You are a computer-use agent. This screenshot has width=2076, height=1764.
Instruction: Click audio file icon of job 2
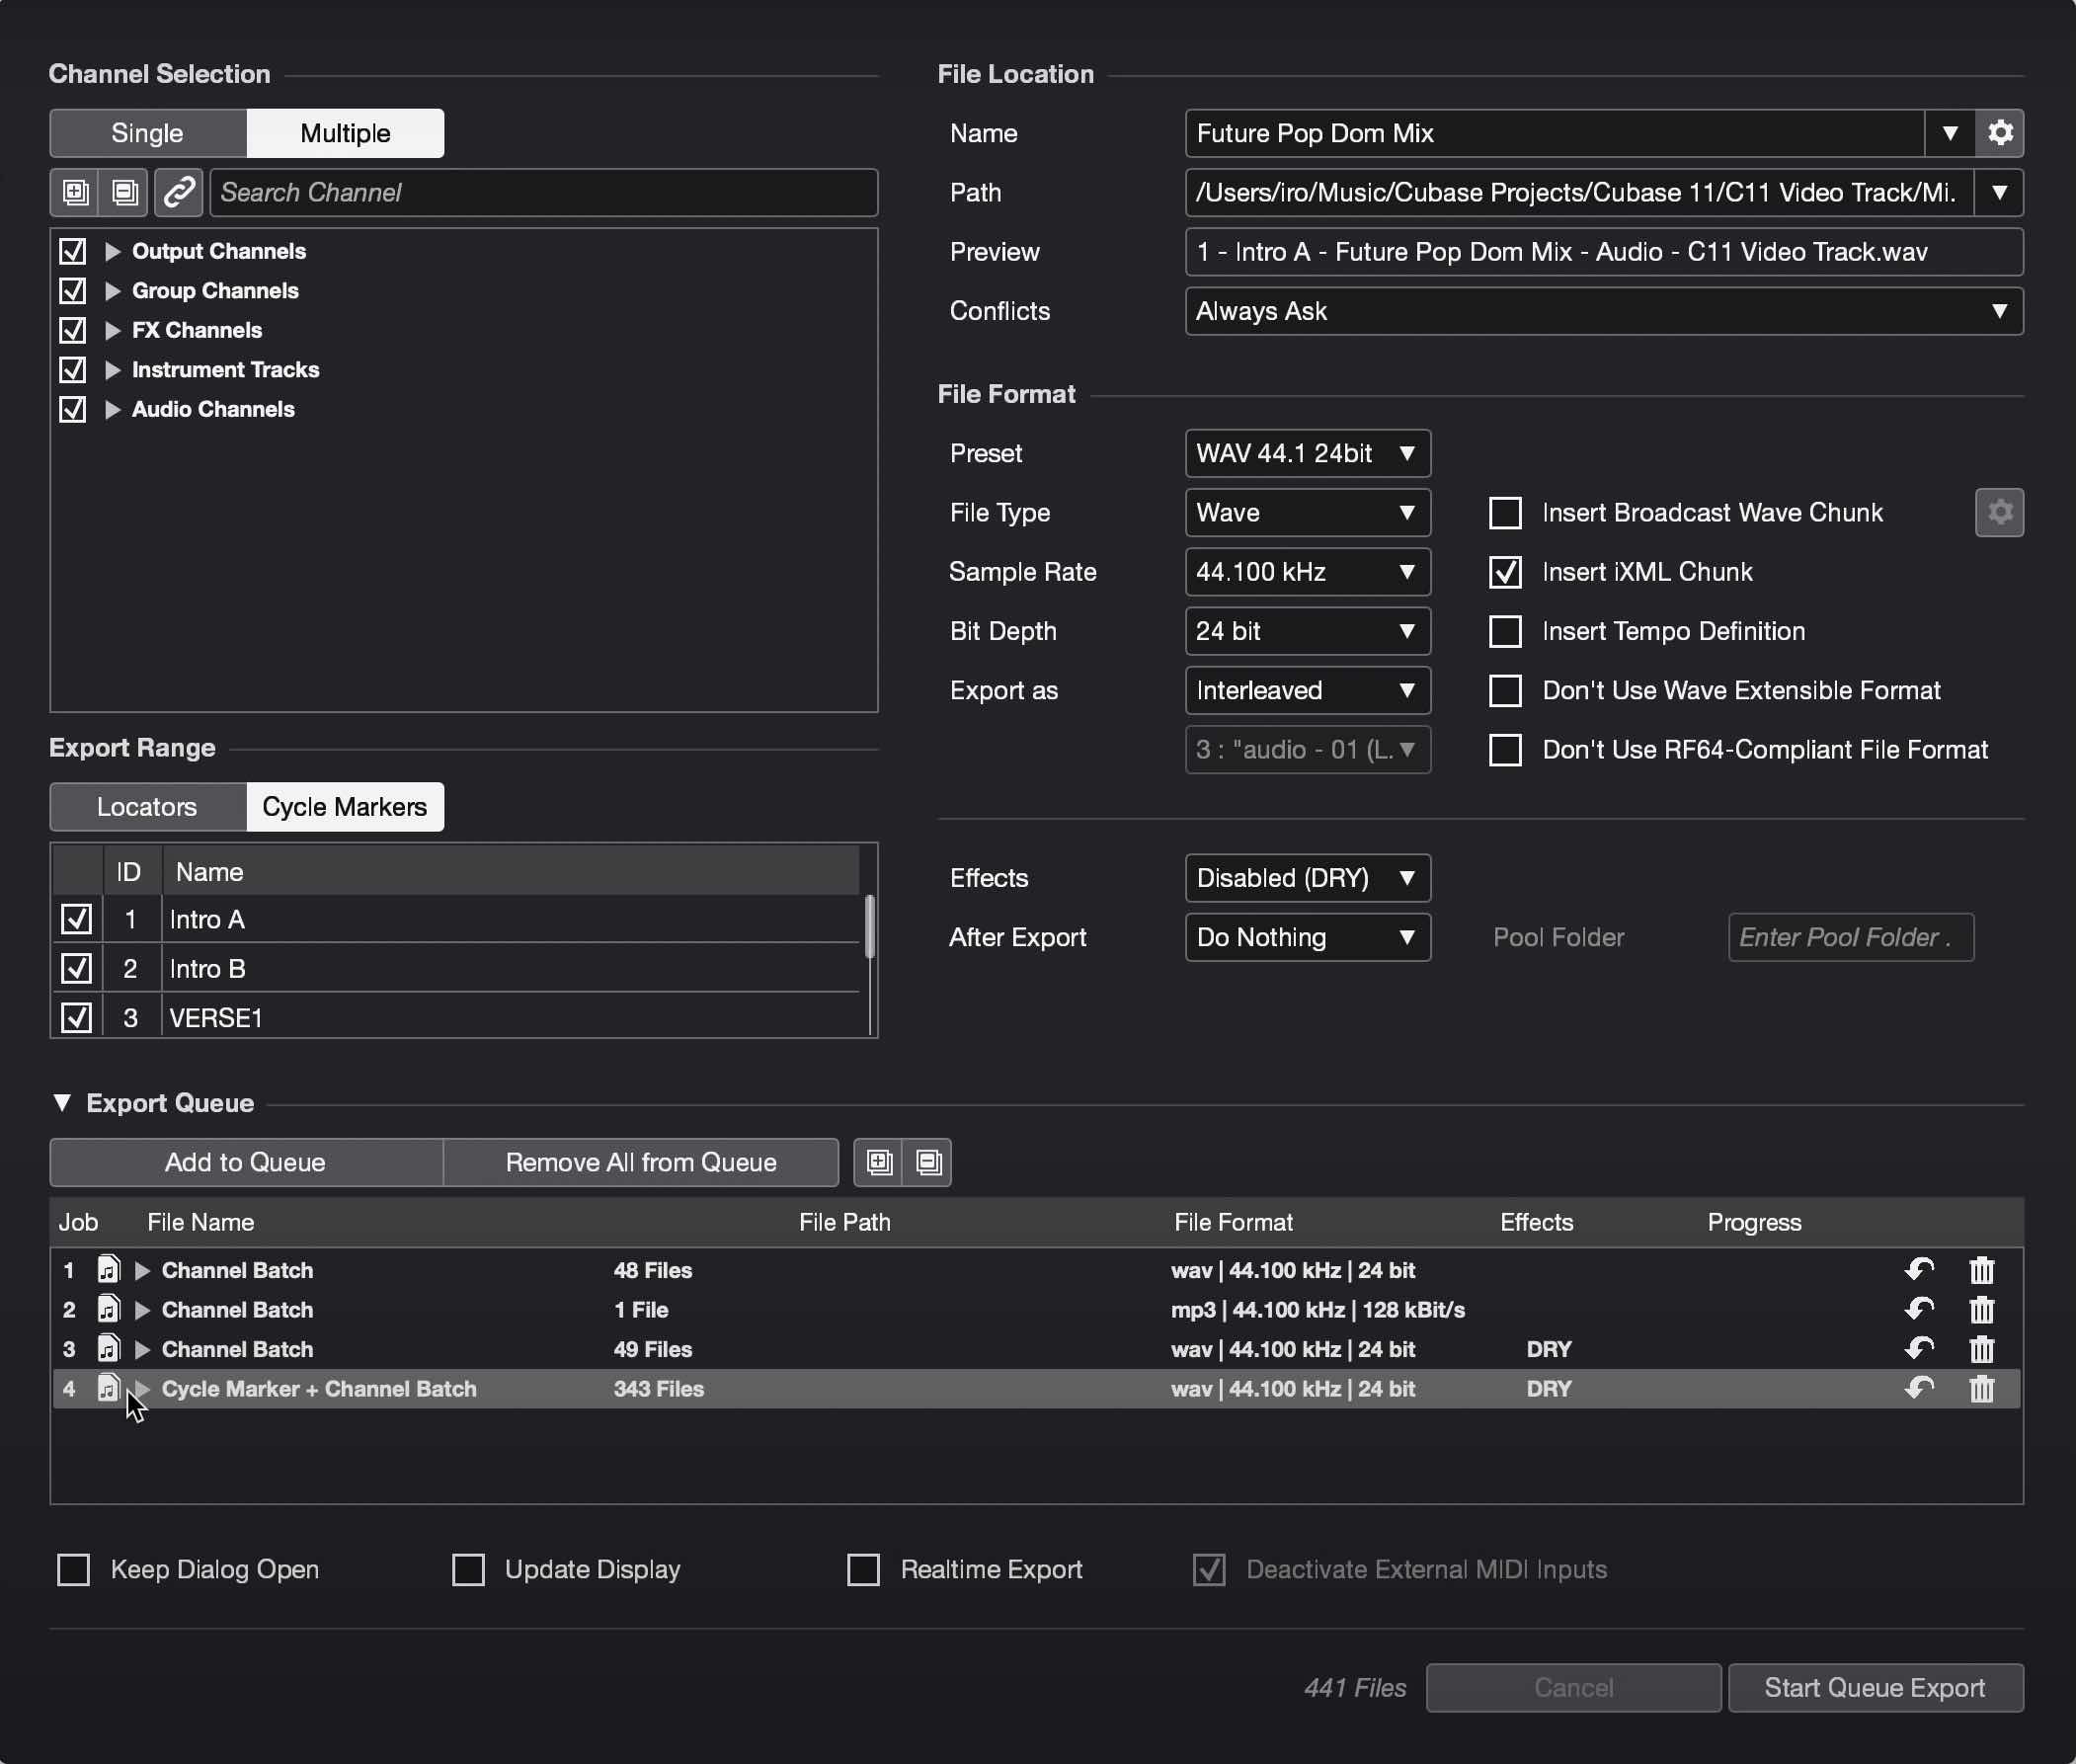click(108, 1309)
